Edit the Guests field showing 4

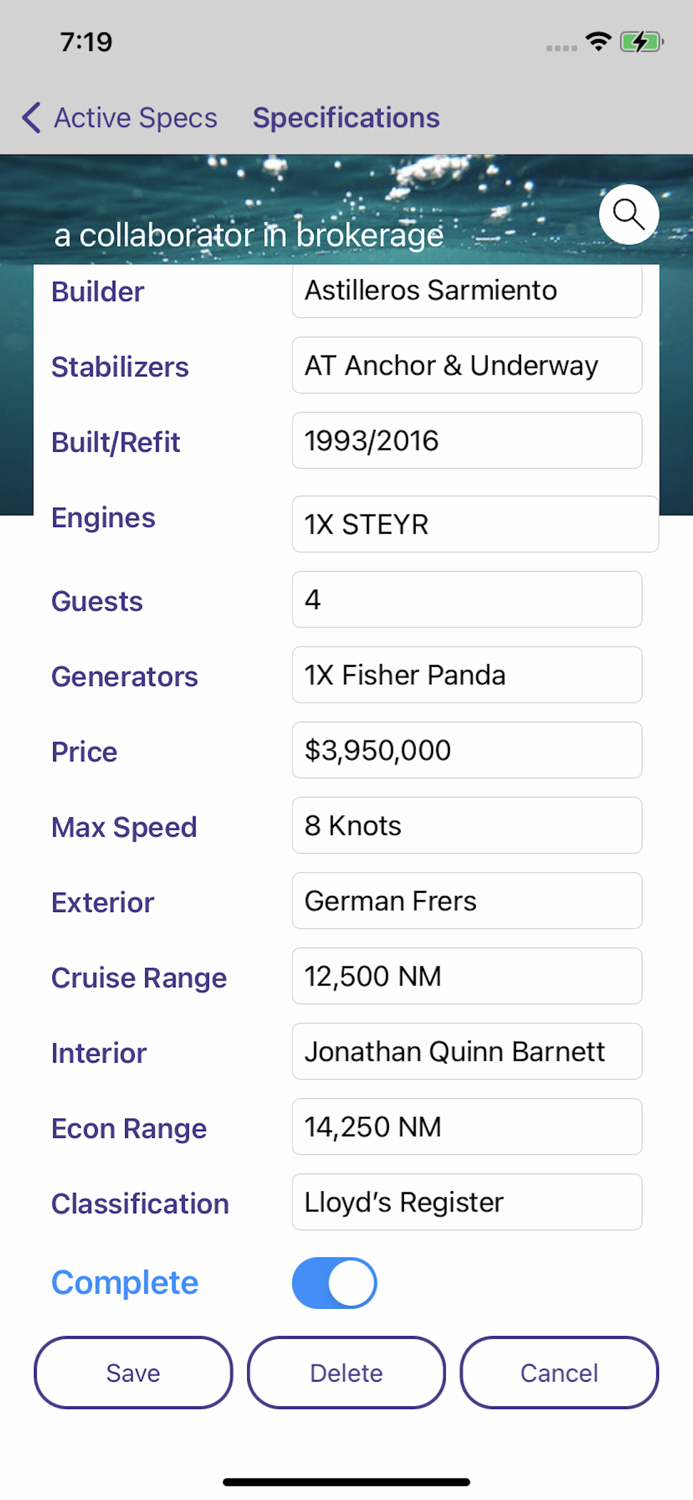tap(466, 599)
